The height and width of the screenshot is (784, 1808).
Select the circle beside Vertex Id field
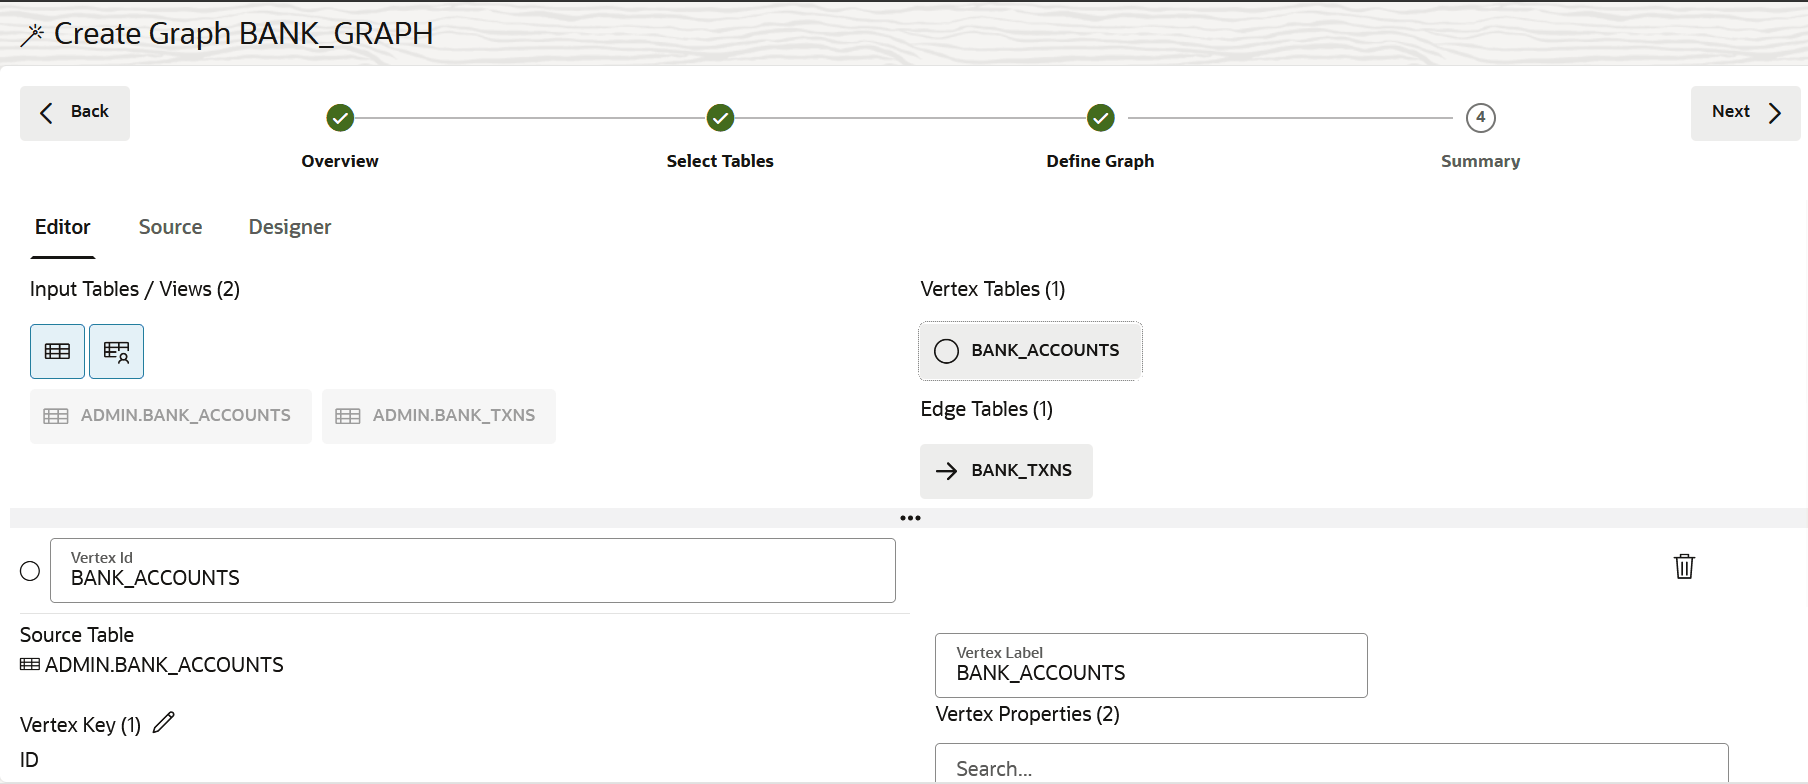tap(30, 571)
